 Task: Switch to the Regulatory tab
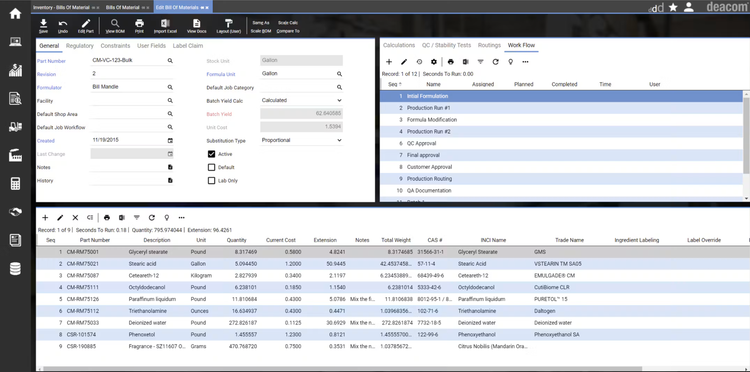[x=80, y=46]
